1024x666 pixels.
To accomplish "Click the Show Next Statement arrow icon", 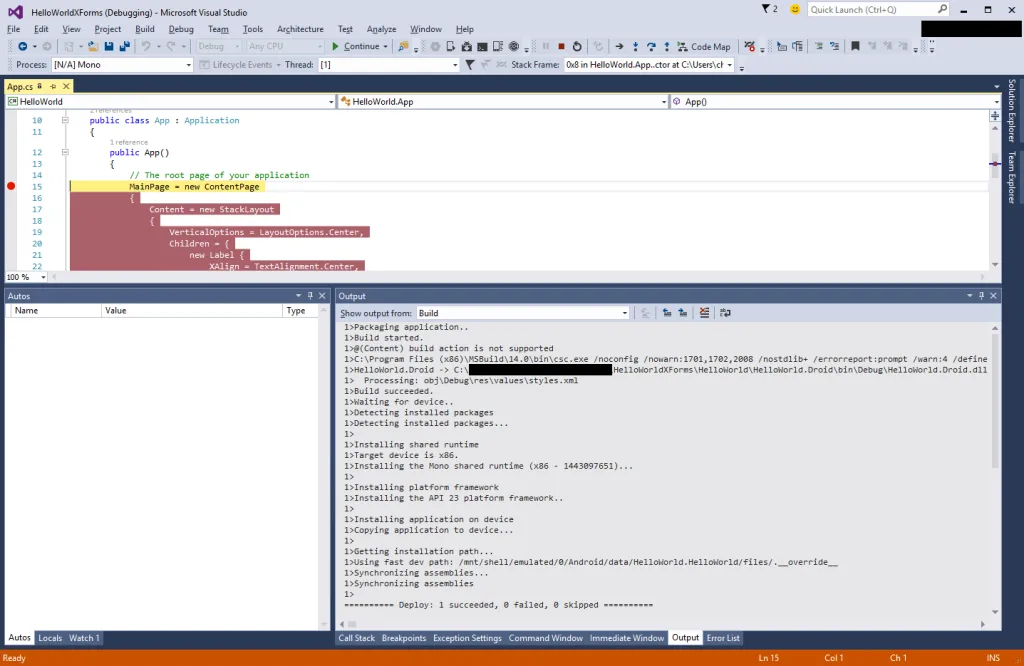I will [x=619, y=46].
